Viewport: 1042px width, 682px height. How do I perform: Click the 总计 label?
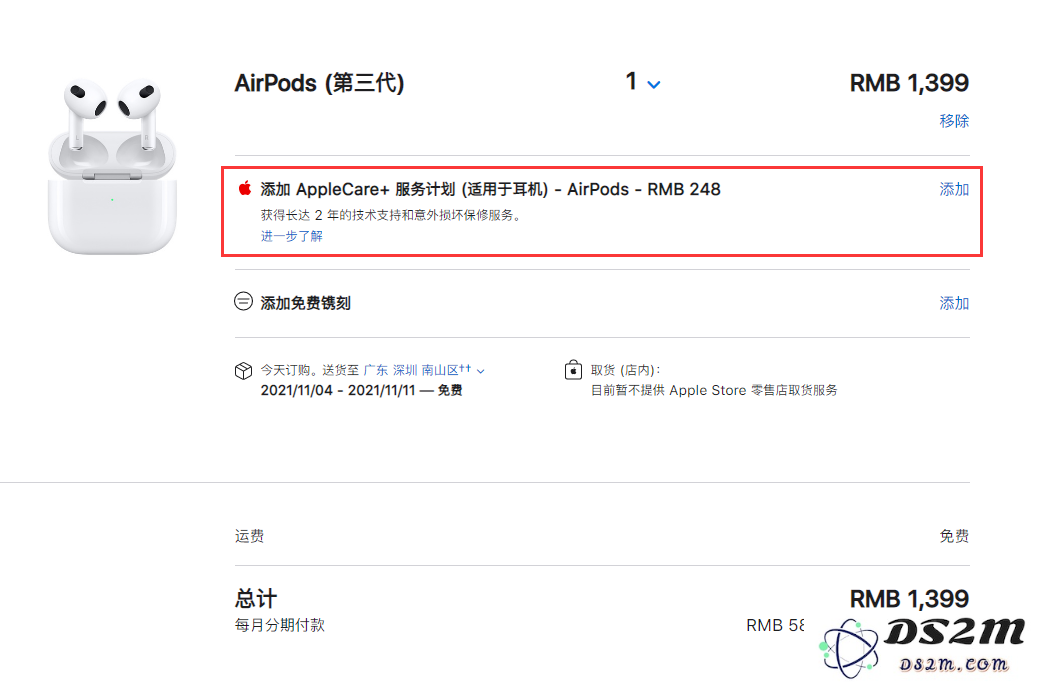pos(256,598)
